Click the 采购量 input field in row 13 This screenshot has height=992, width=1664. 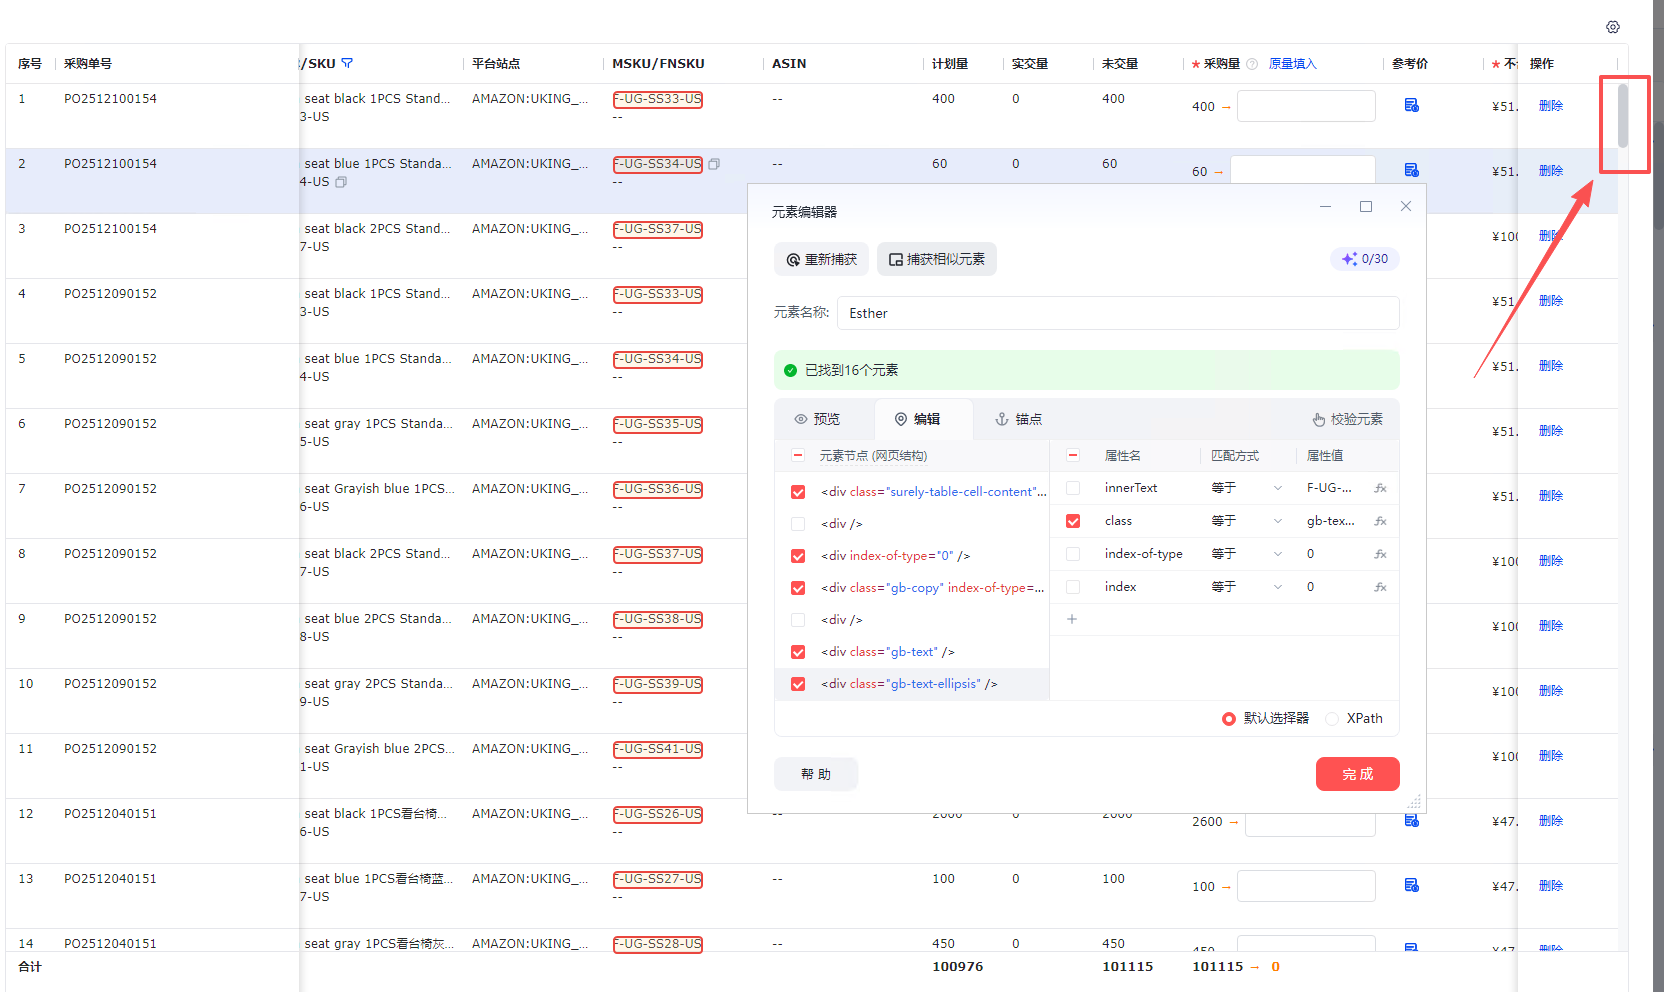(1306, 886)
